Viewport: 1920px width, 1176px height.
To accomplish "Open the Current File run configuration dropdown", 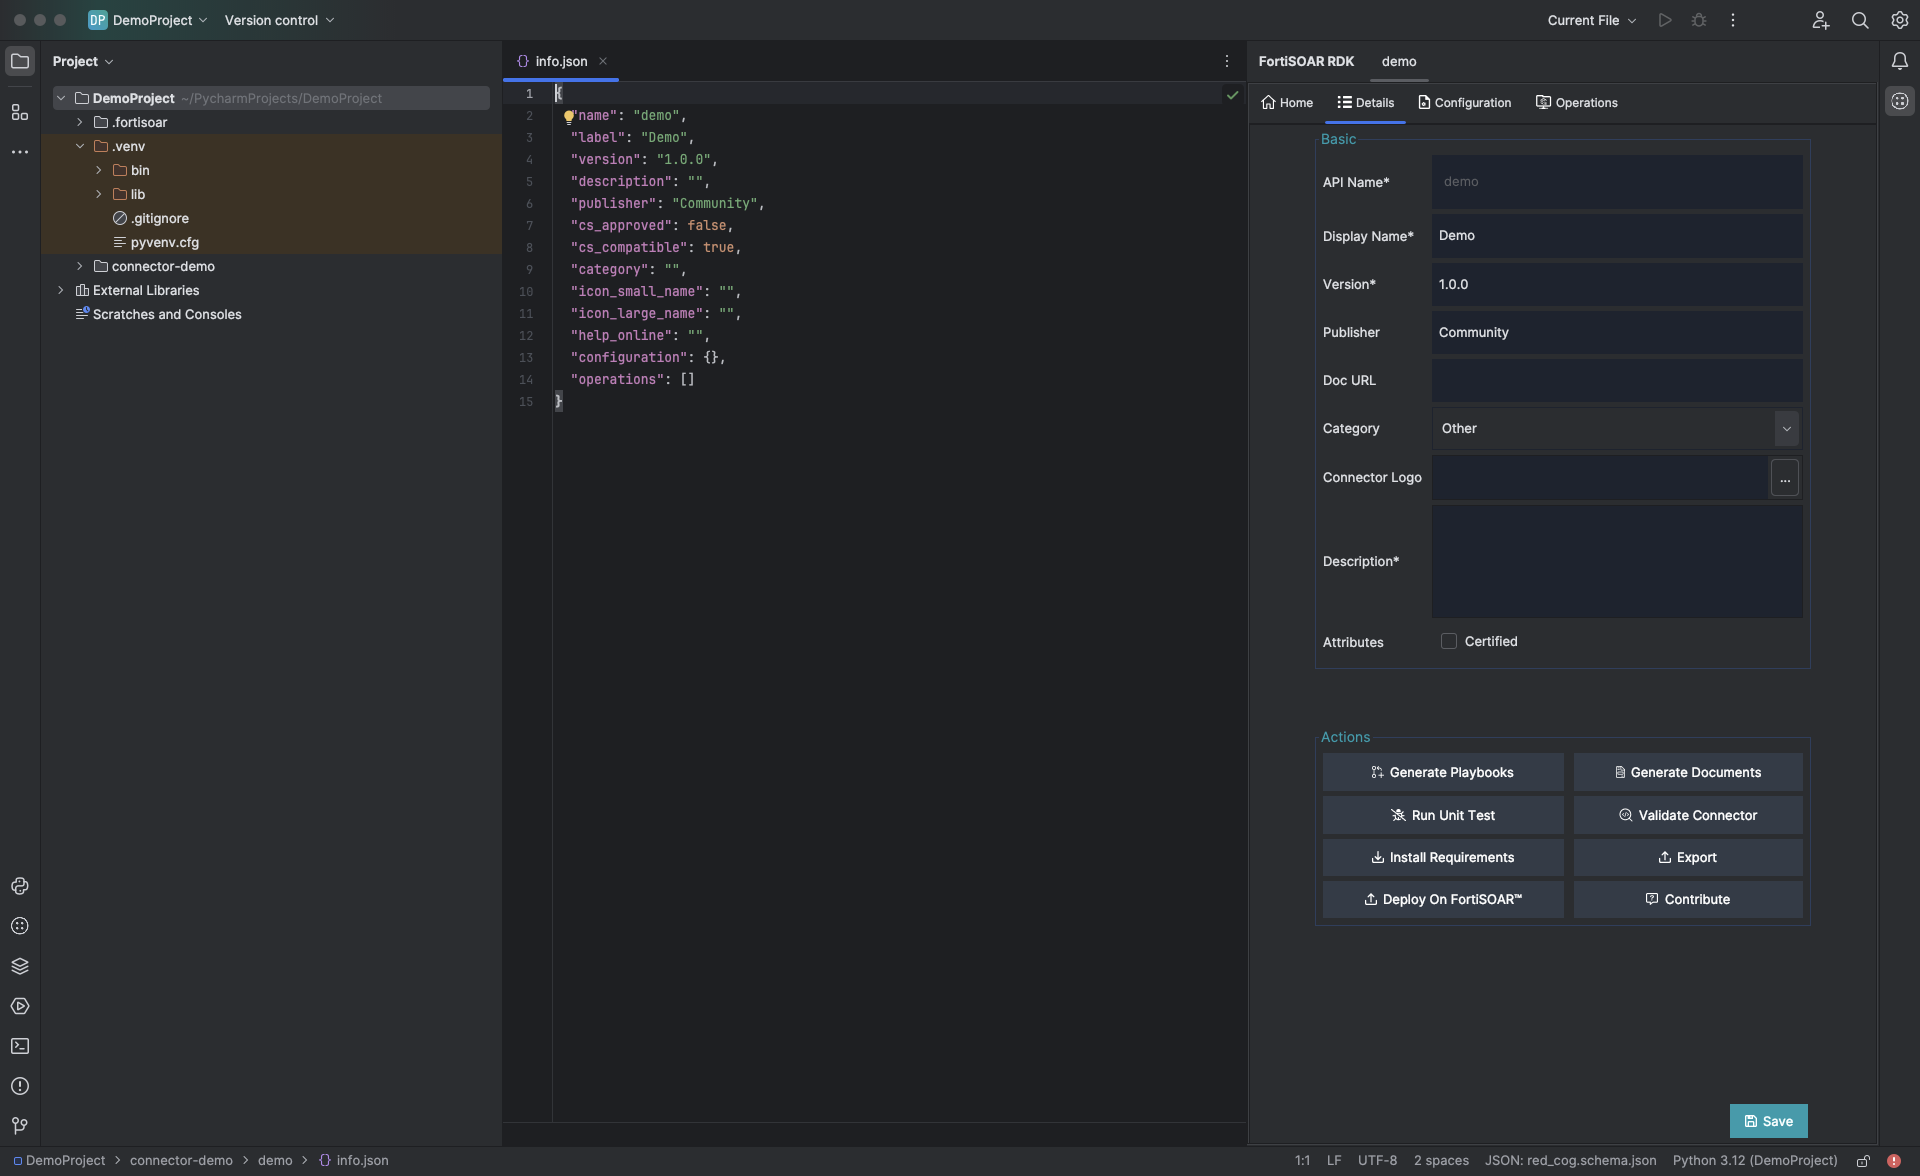I will pos(1591,20).
